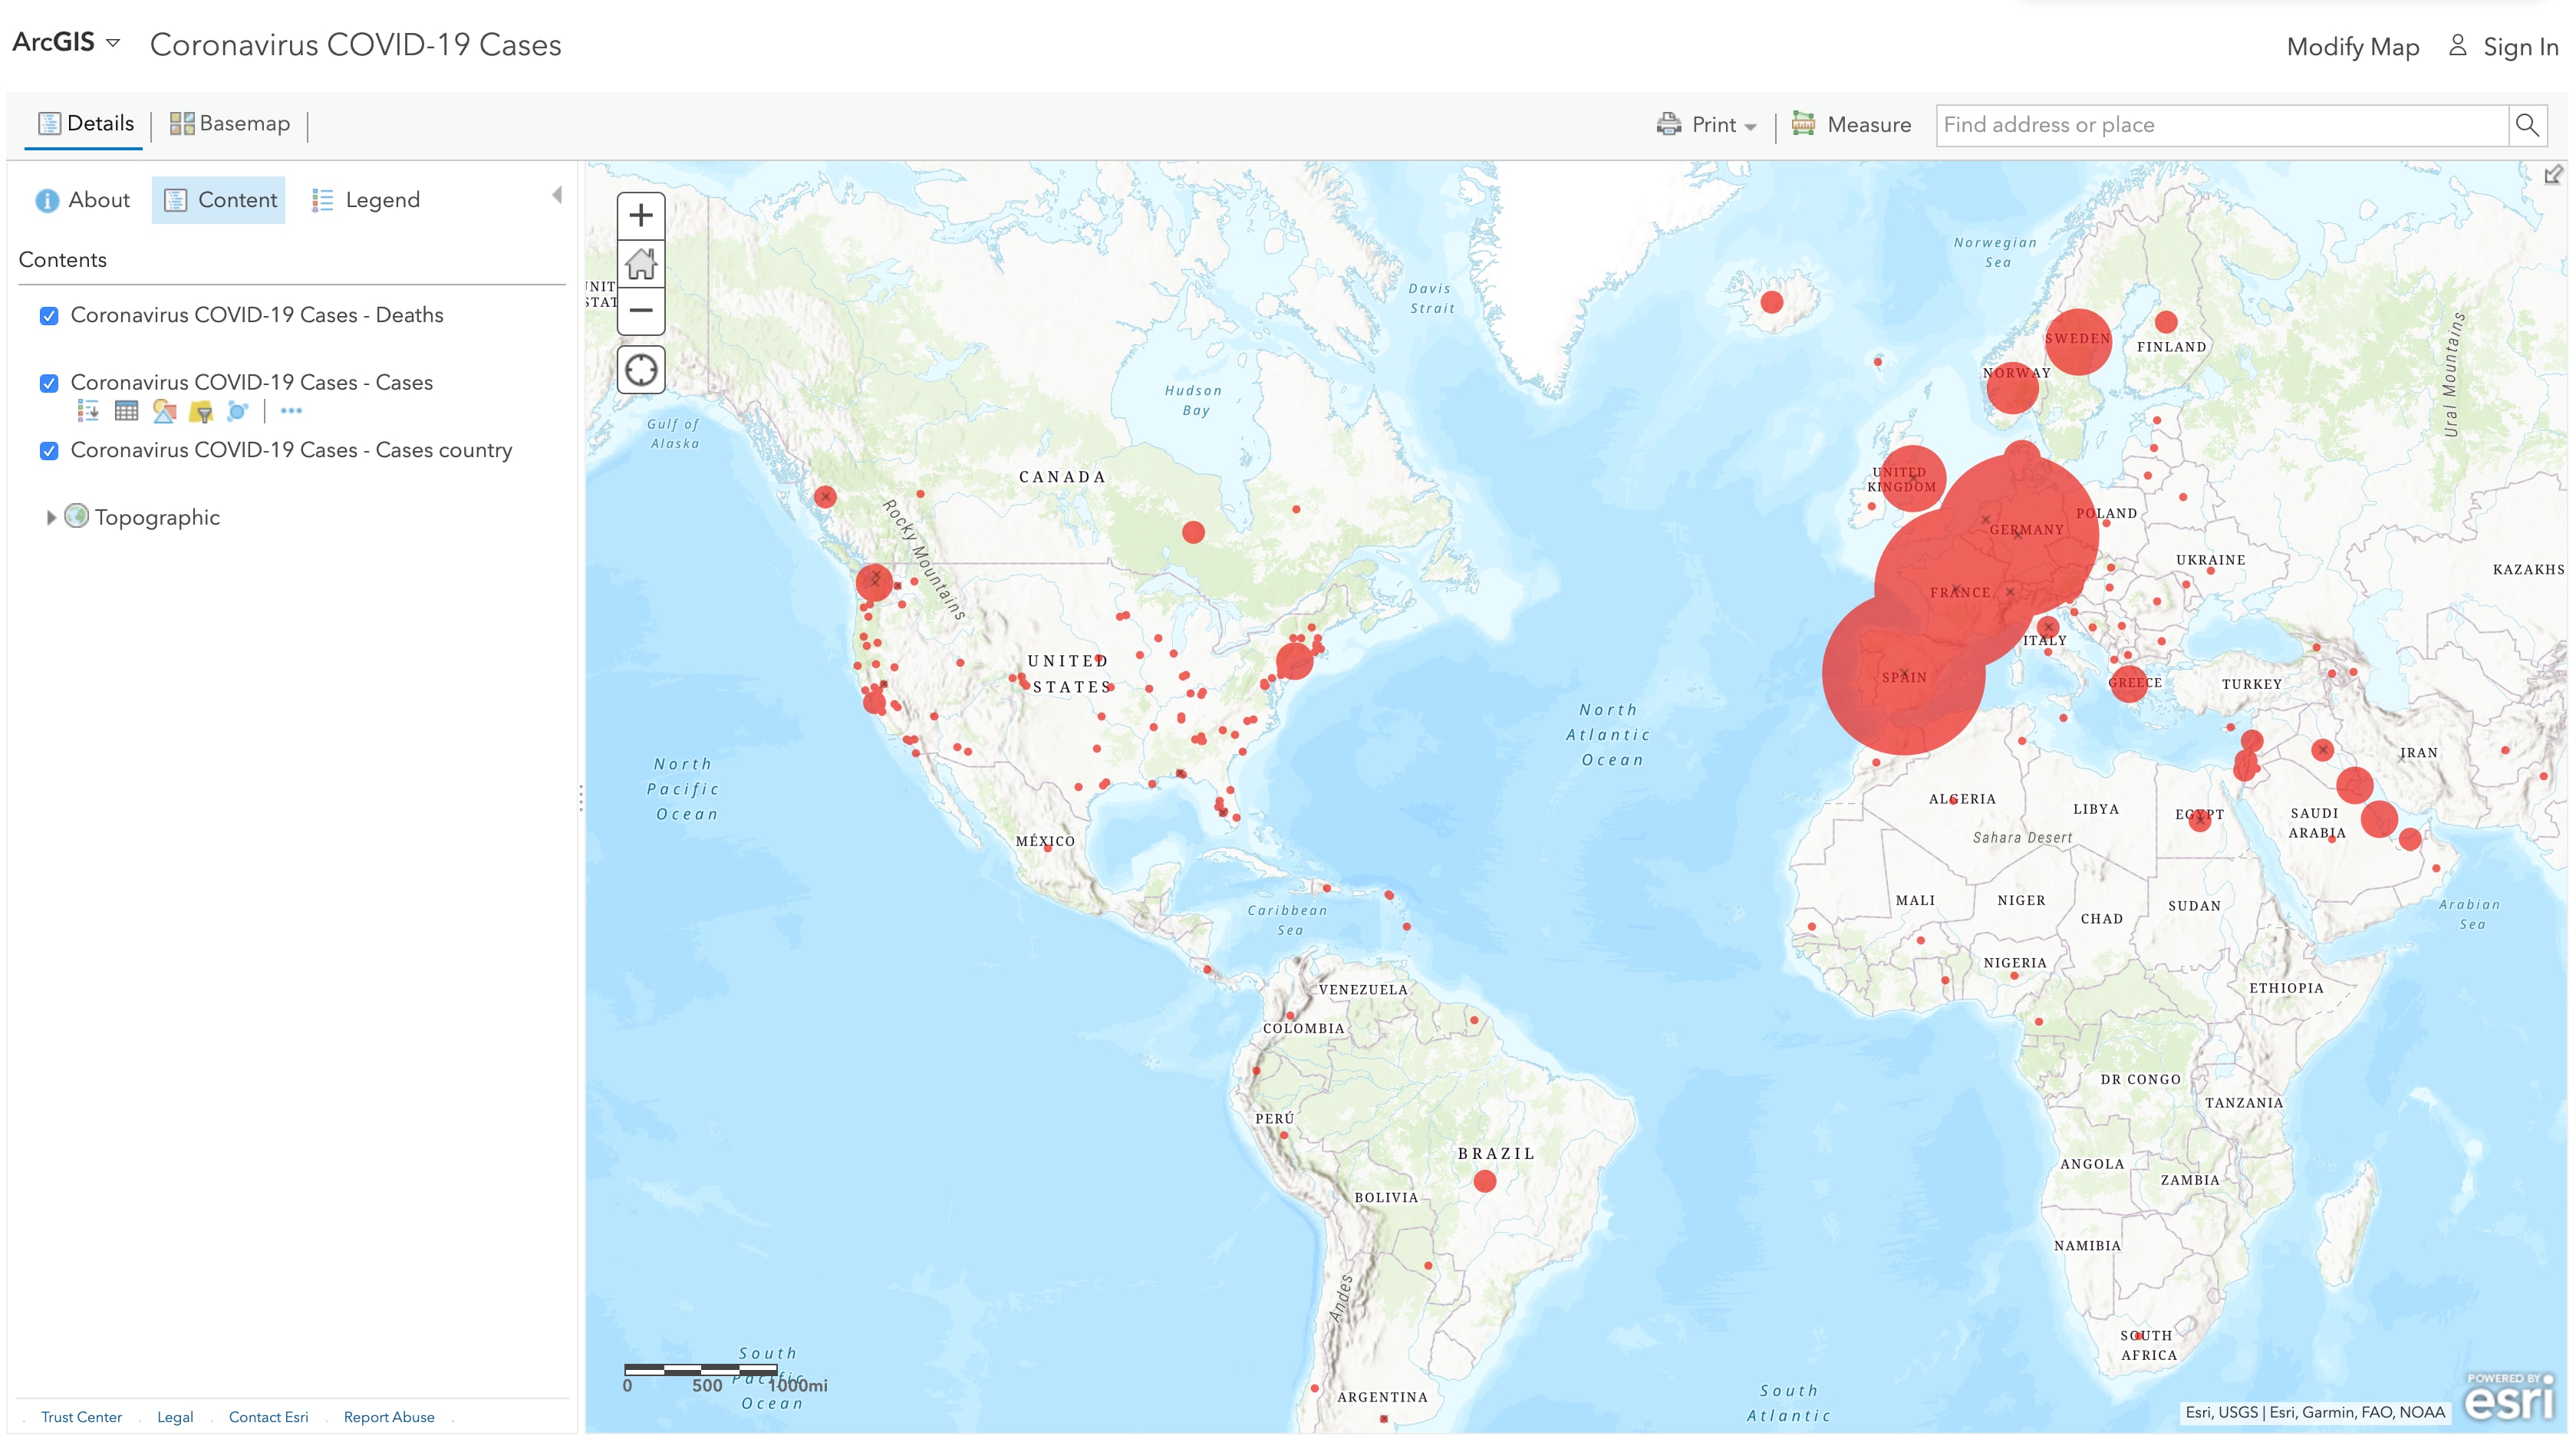Click the Default extent home button

tap(641, 264)
